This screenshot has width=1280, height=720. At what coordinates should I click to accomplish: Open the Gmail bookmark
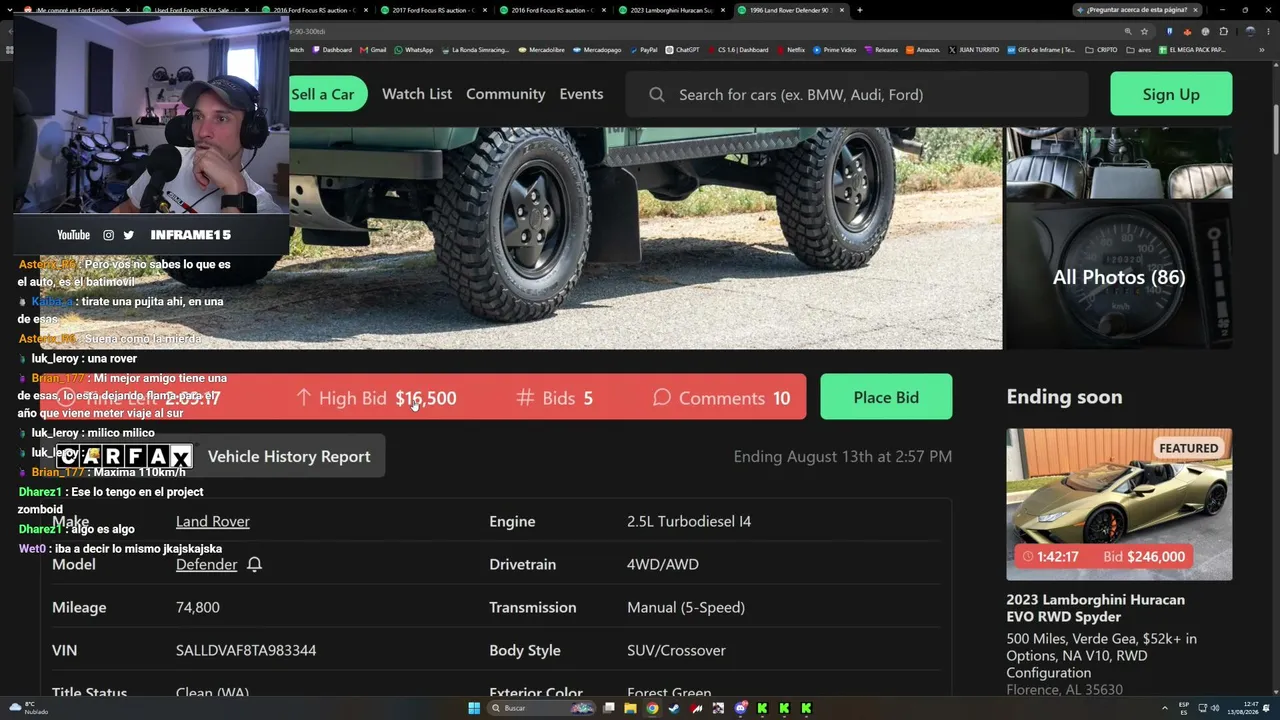tap(373, 50)
